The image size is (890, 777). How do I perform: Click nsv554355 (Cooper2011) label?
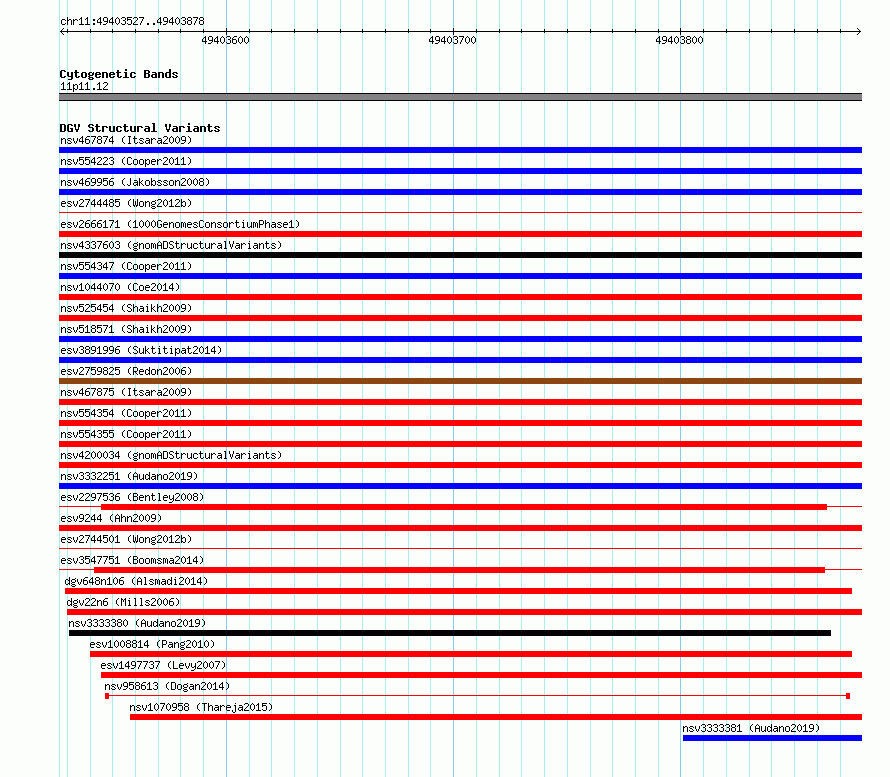[x=126, y=434]
